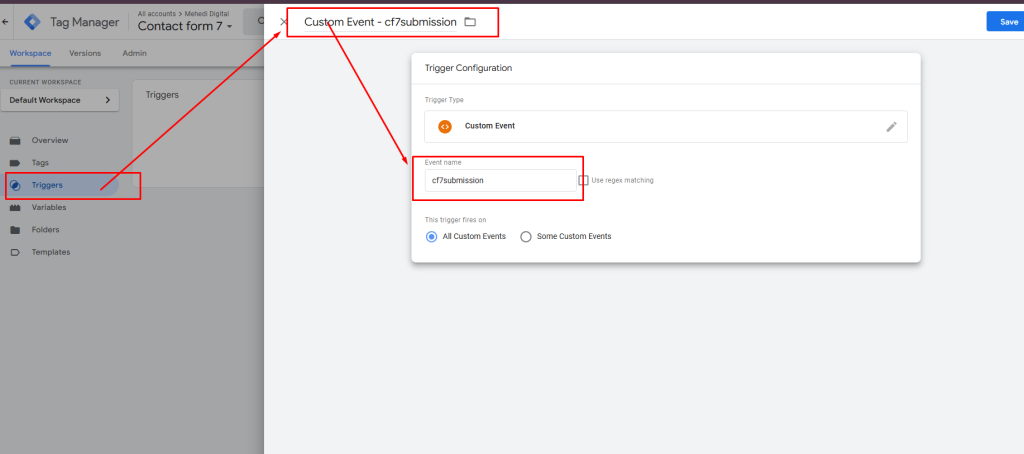Click the back arrow beside Tag Manager

5,22
